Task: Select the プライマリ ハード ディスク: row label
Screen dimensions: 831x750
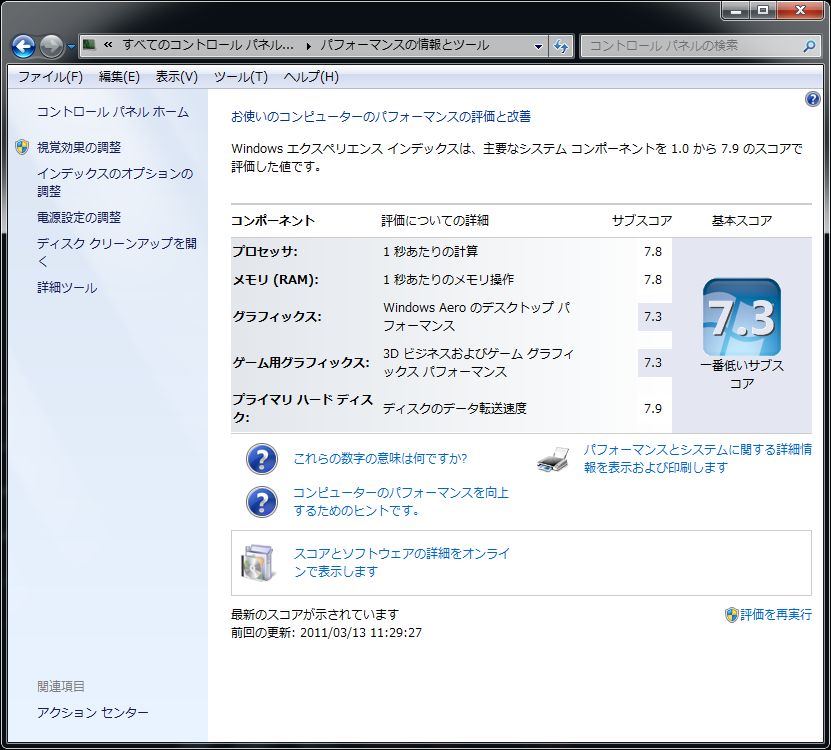Action: tap(303, 408)
